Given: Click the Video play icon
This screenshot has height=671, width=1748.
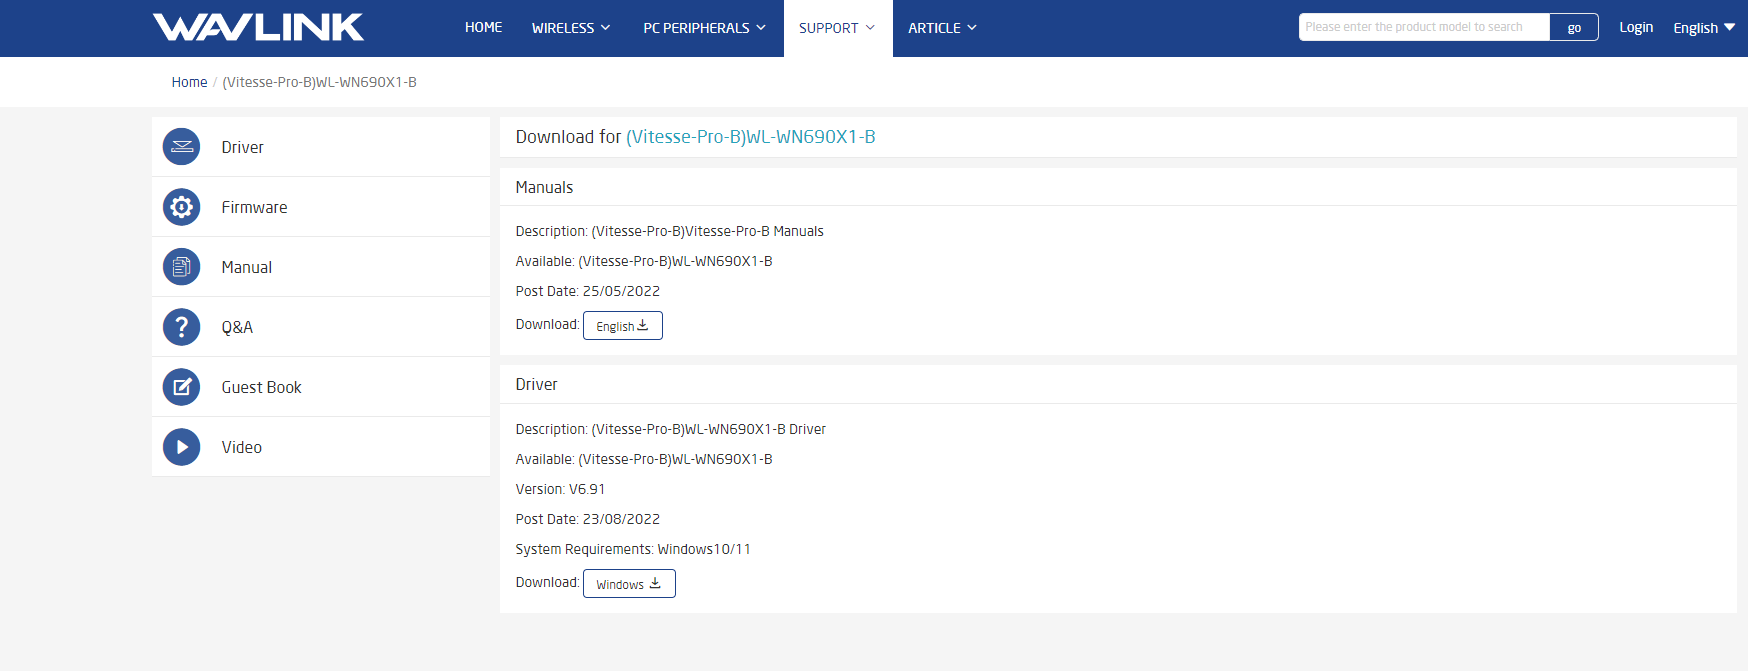Looking at the screenshot, I should (181, 447).
